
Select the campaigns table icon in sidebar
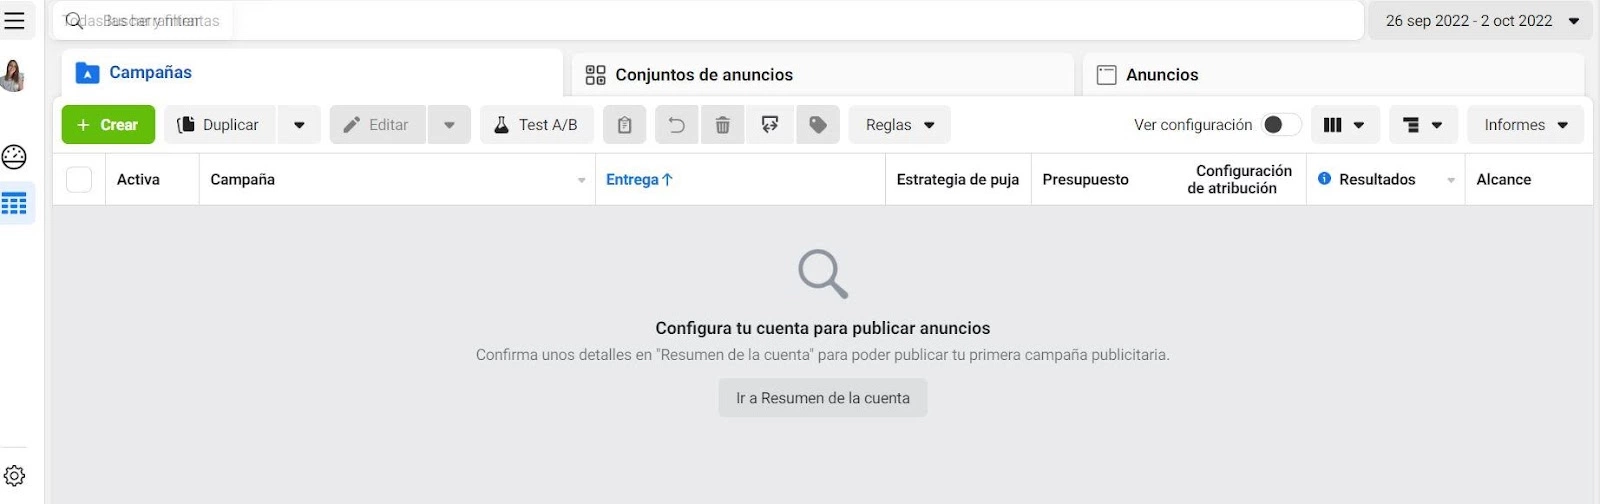(15, 204)
